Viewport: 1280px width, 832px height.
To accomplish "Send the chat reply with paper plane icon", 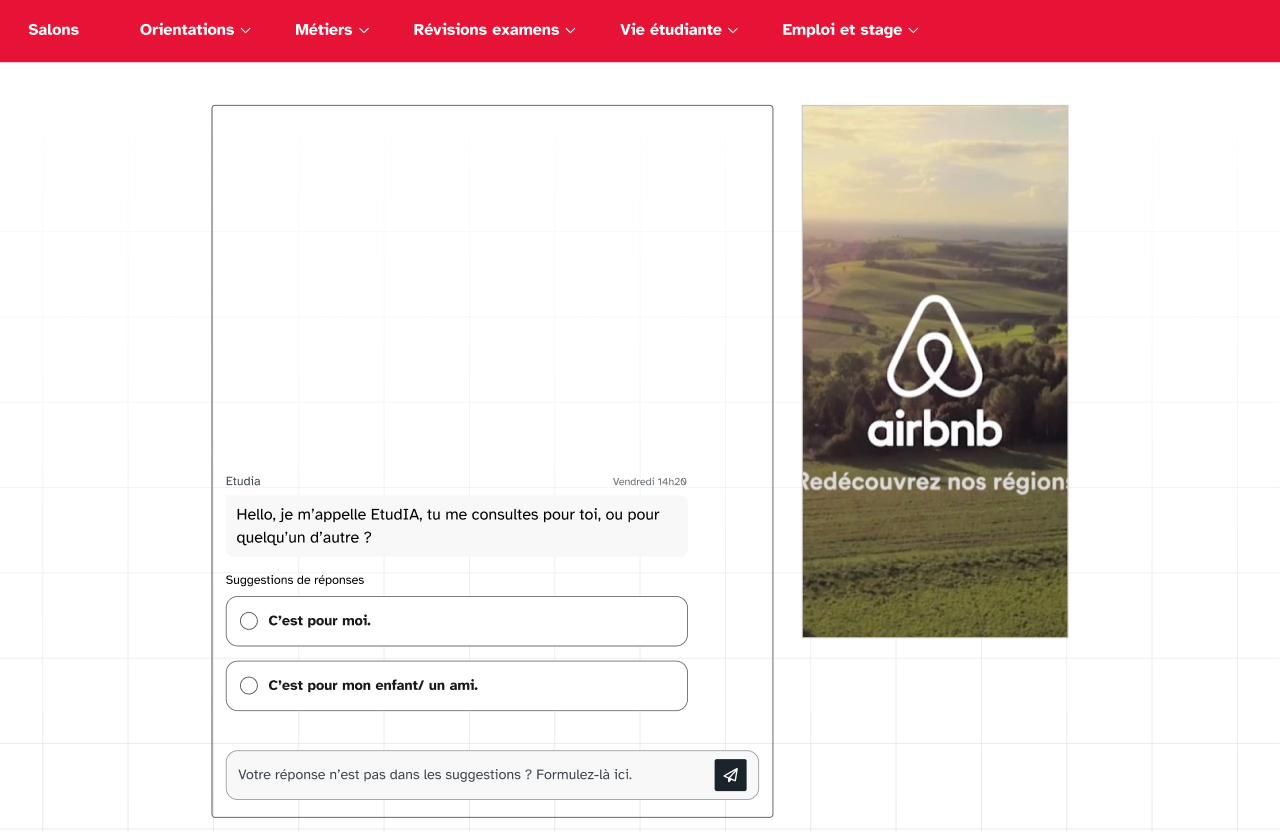I will pos(730,775).
